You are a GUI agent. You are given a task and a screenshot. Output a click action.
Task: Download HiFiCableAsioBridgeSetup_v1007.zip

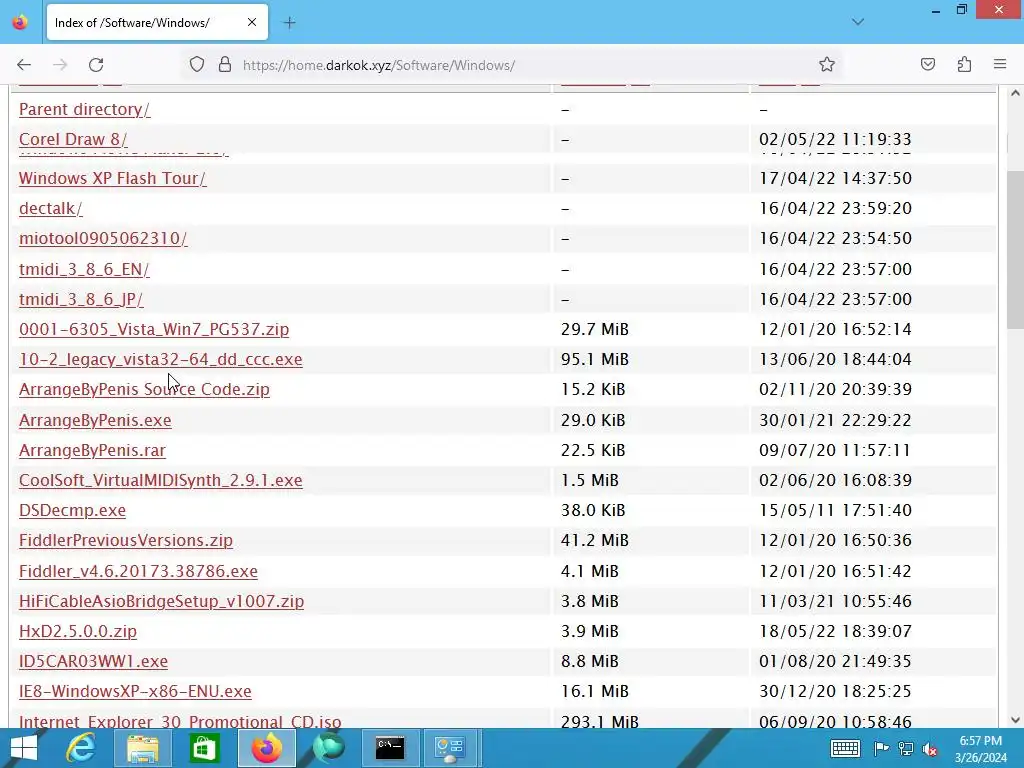click(161, 601)
